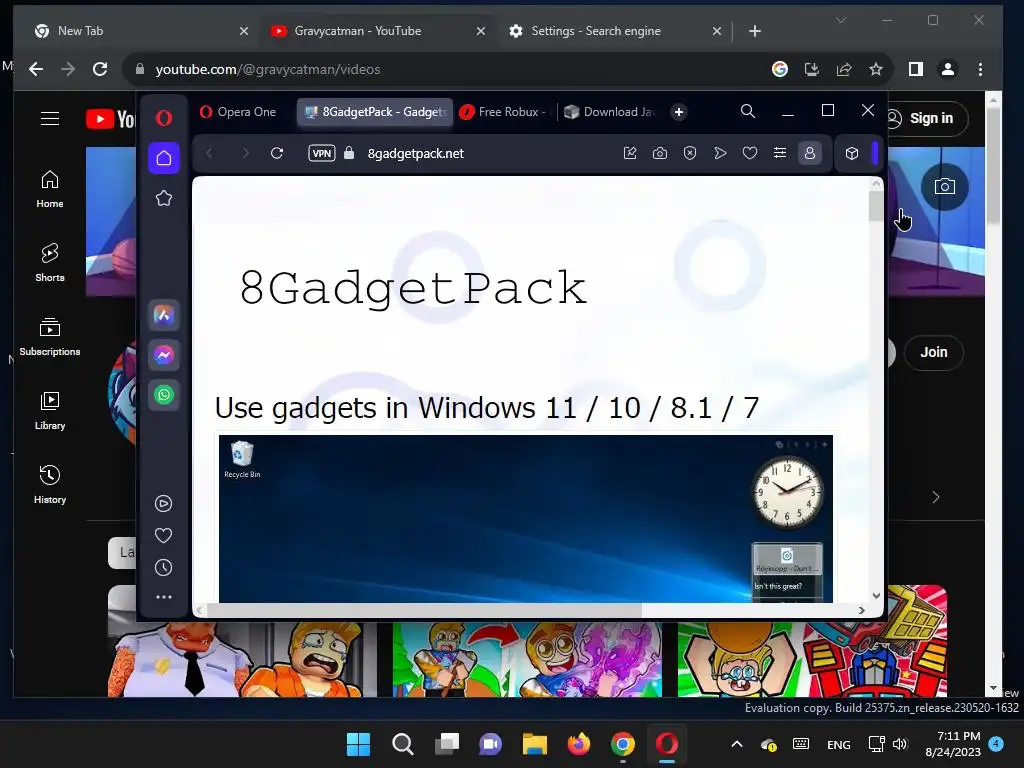Open Opera bookmarks star in sidebar
Screen dimensions: 1024x768
(x=164, y=198)
